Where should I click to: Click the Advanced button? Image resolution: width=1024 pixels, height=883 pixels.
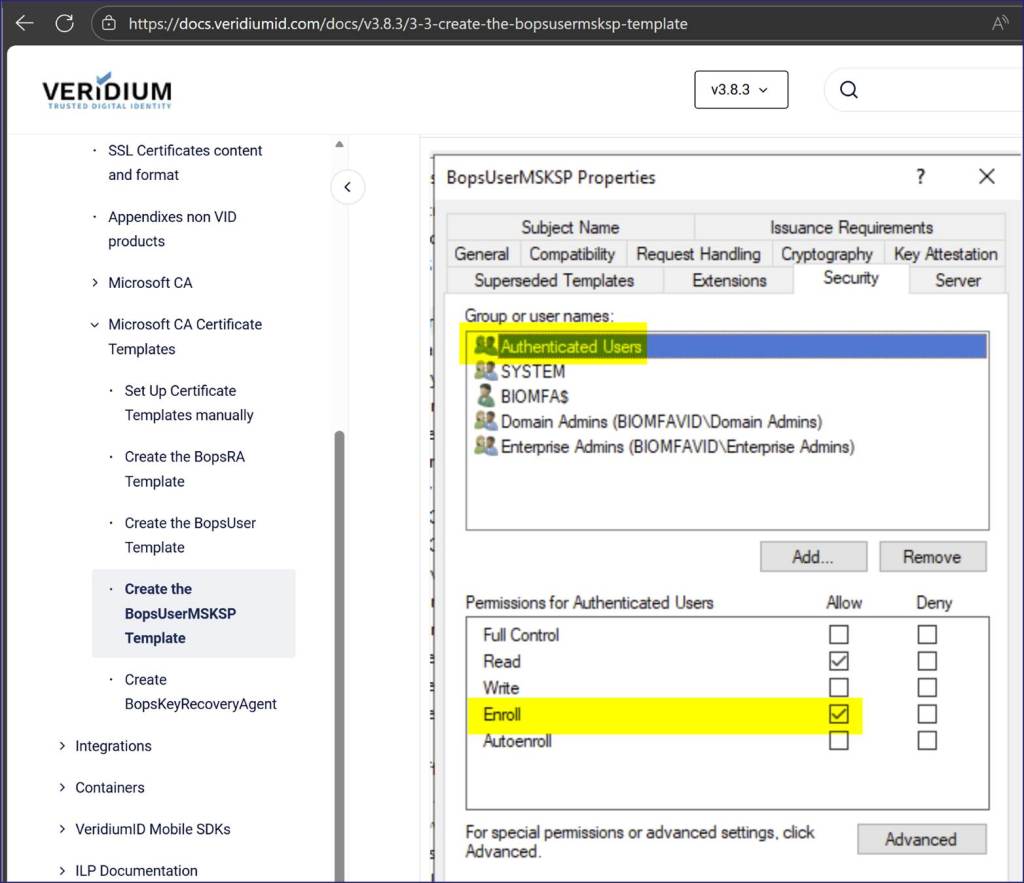point(920,839)
